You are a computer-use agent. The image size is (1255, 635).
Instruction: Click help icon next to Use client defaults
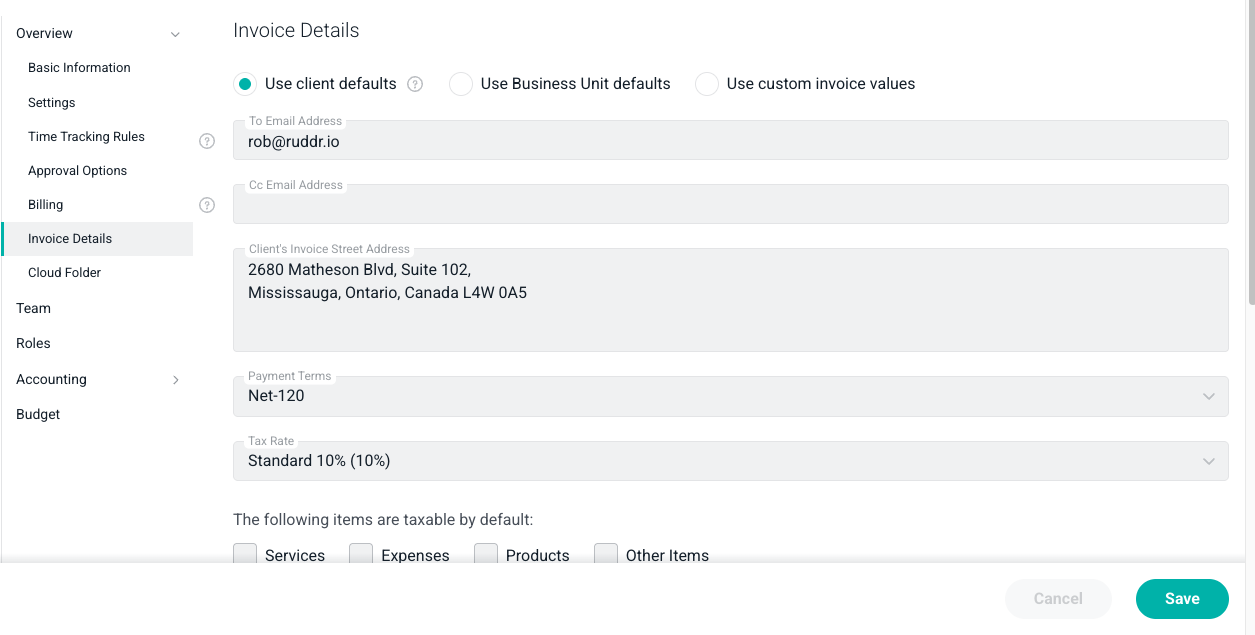pos(415,84)
